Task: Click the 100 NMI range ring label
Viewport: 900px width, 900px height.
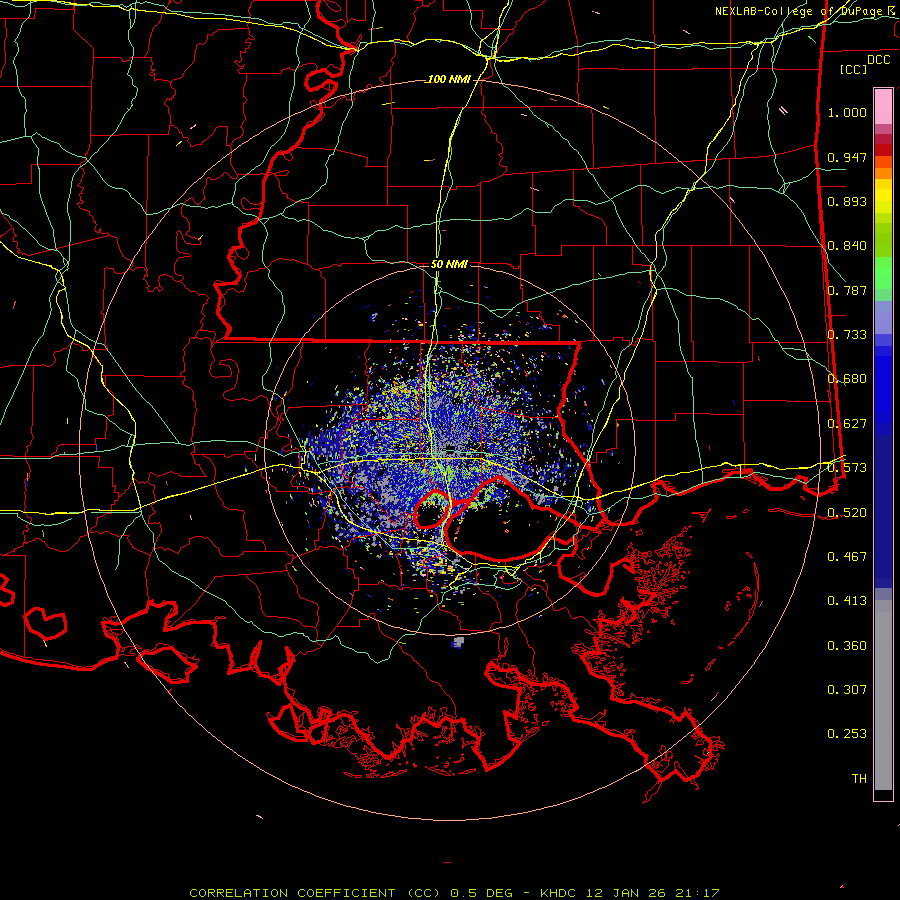Action: click(x=449, y=79)
